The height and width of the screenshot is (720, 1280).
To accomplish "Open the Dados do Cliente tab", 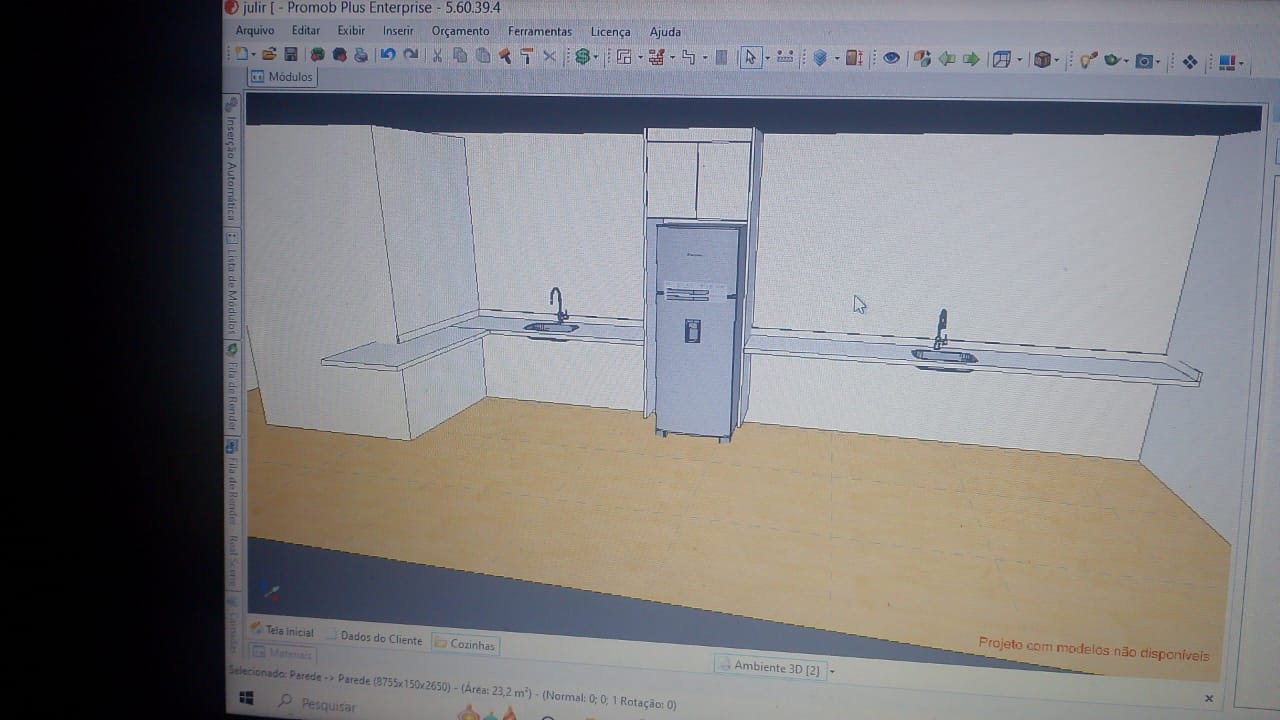I will click(380, 638).
